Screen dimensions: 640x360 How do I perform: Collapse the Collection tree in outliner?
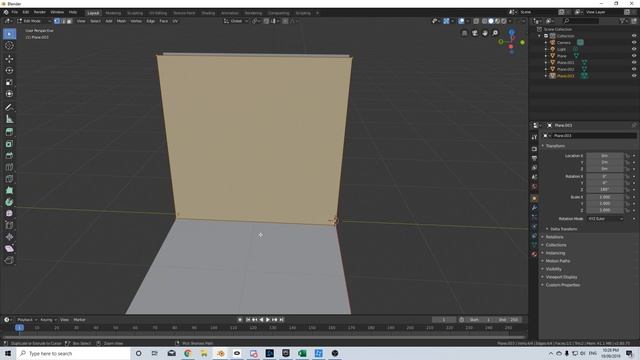(x=540, y=36)
